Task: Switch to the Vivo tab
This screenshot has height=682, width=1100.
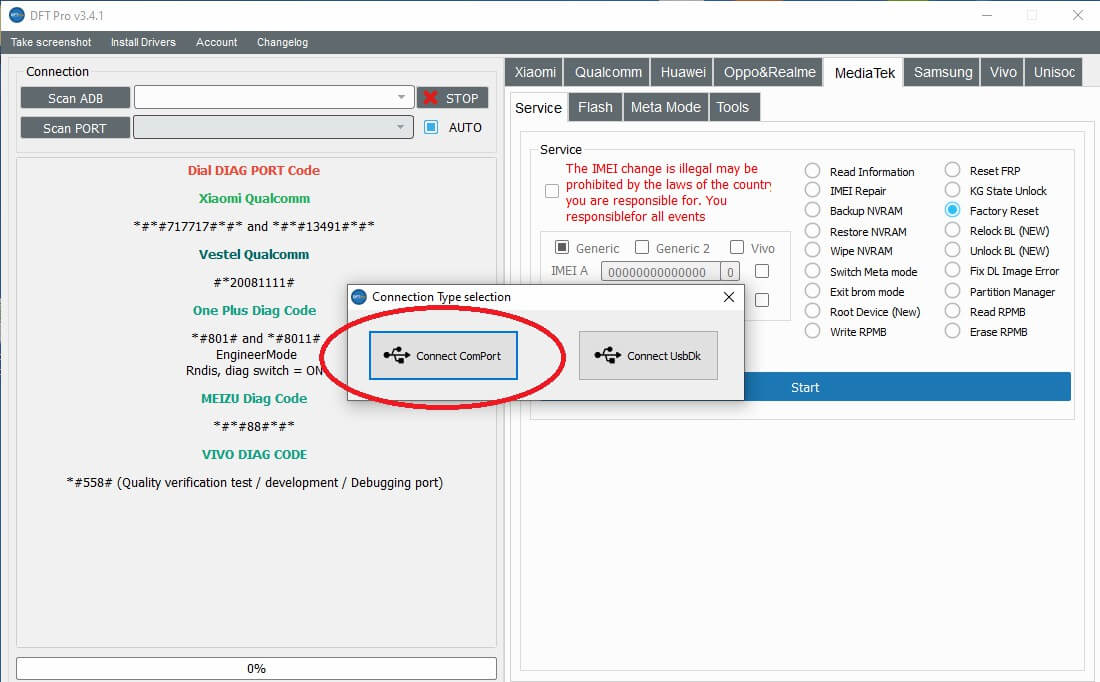Action: (x=1002, y=72)
